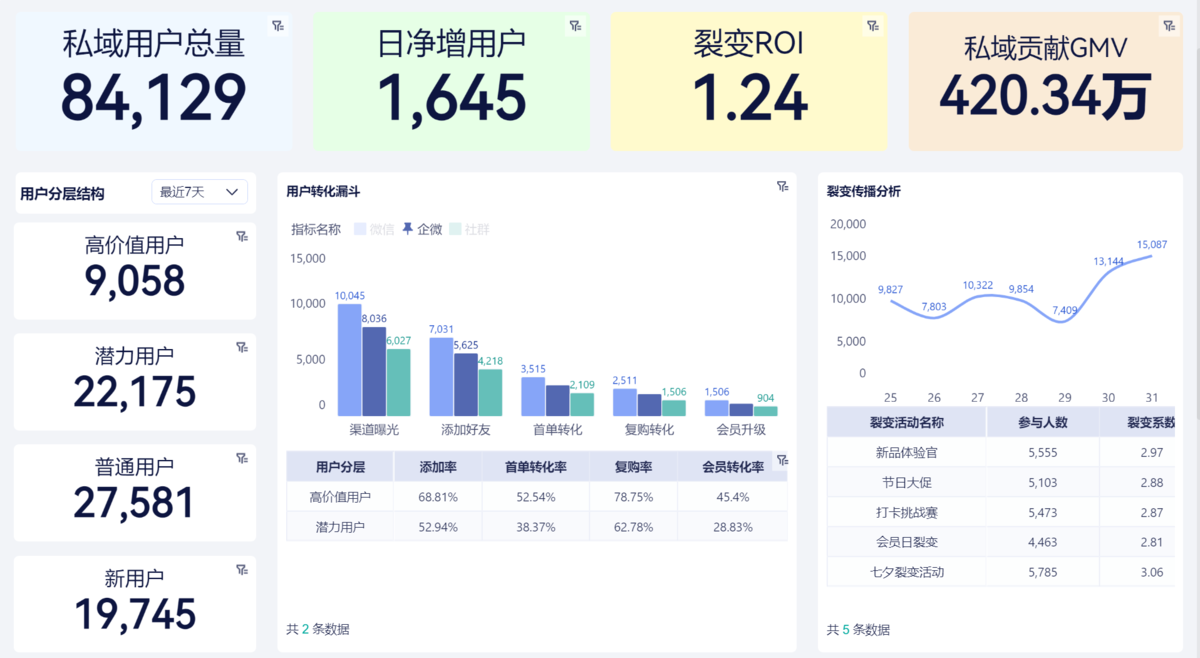Click the 22,175 潜力用户 value
The height and width of the screenshot is (658, 1200).
coord(135,392)
